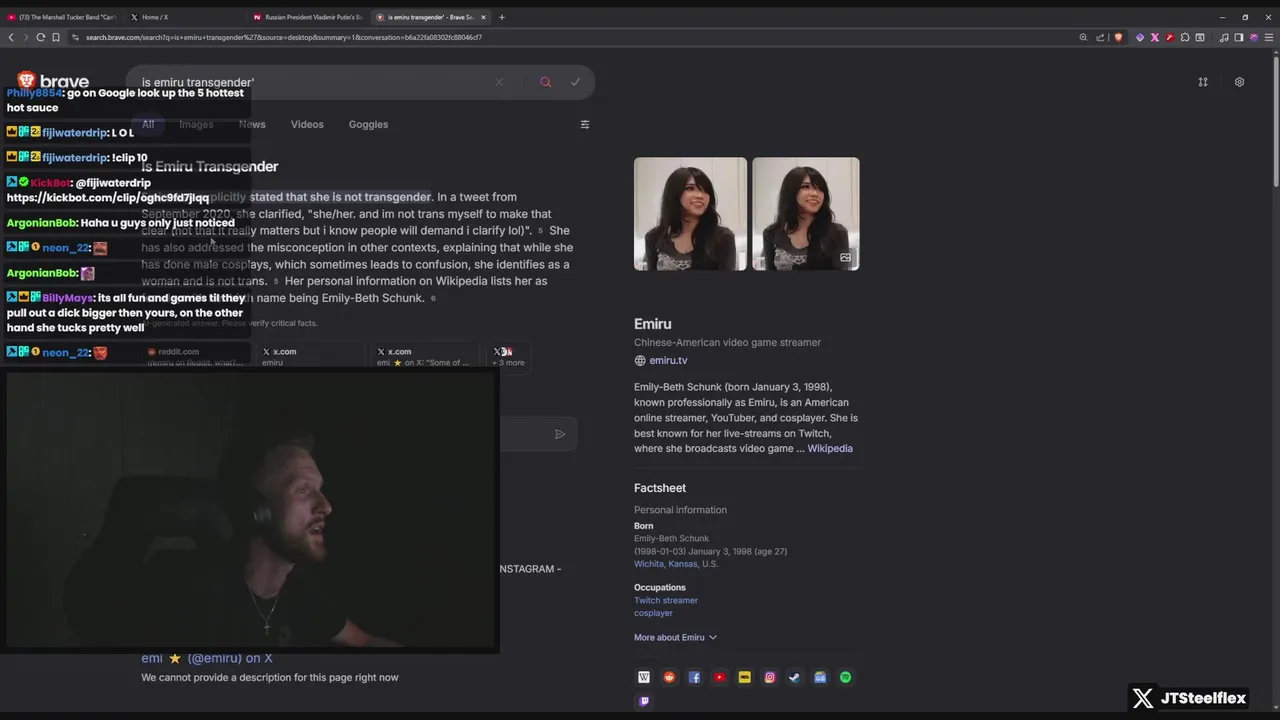Switch to the Home / X tab
Viewport: 1280px width, 720px height.
pos(186,17)
